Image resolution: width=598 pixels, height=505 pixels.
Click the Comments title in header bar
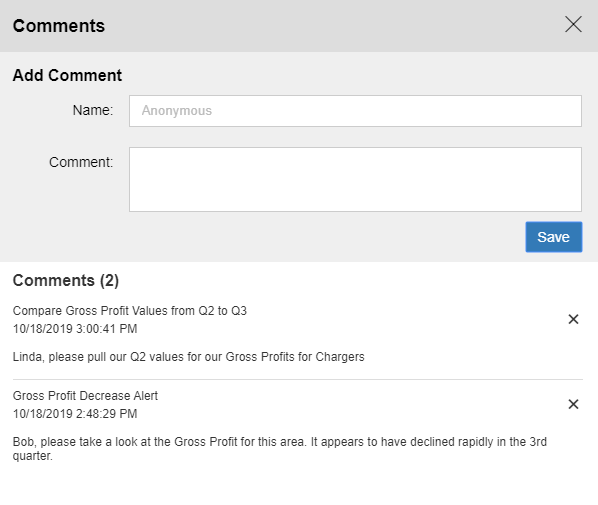pyautogui.click(x=59, y=26)
